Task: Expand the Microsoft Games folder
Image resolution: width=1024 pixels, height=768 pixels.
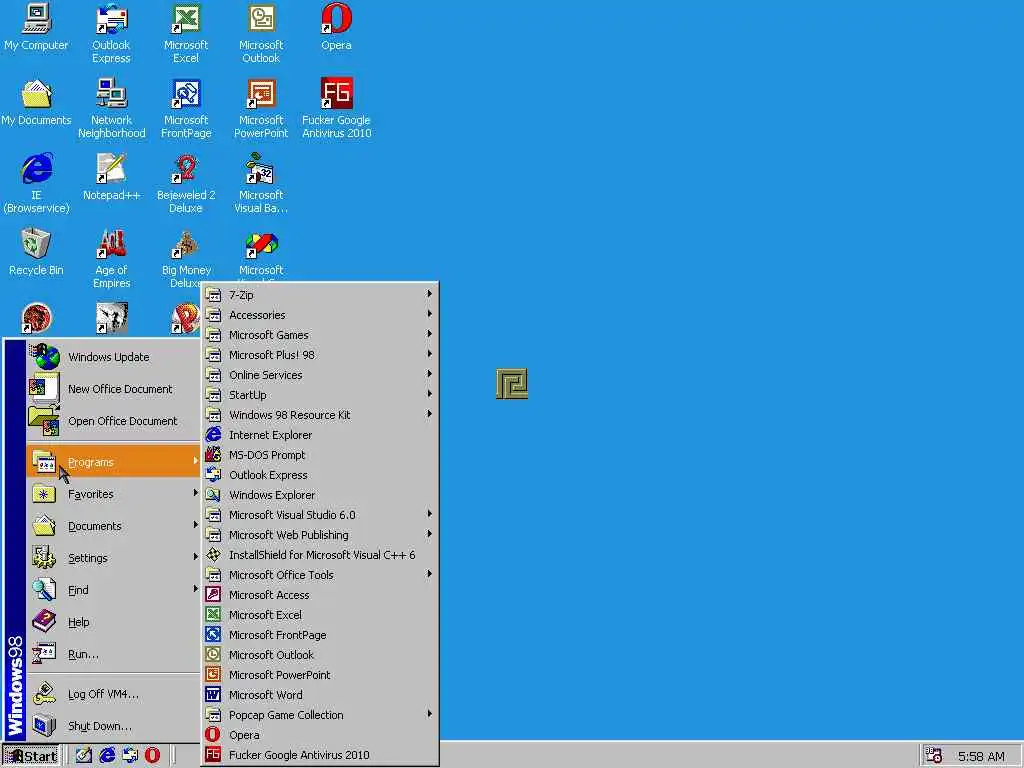Action: point(320,335)
